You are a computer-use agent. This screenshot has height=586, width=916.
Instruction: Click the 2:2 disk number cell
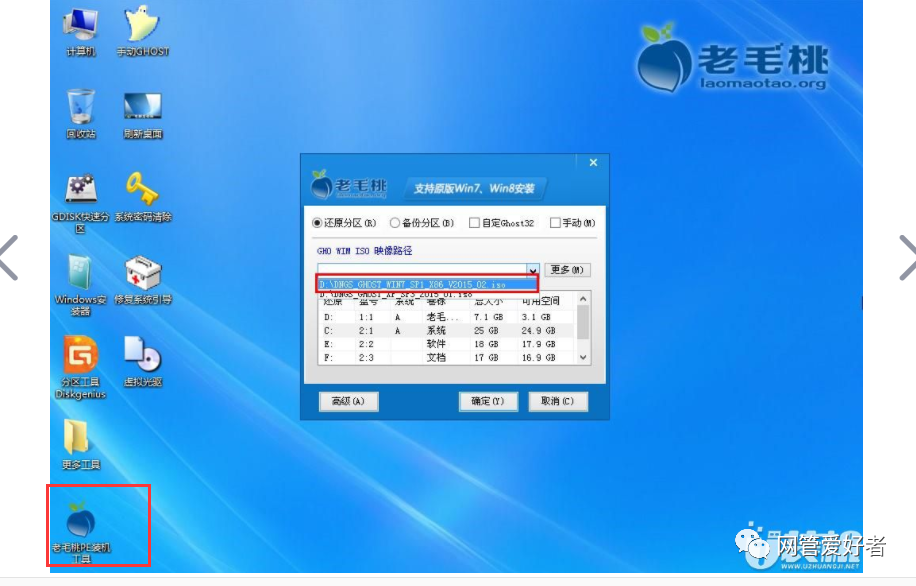(x=366, y=344)
